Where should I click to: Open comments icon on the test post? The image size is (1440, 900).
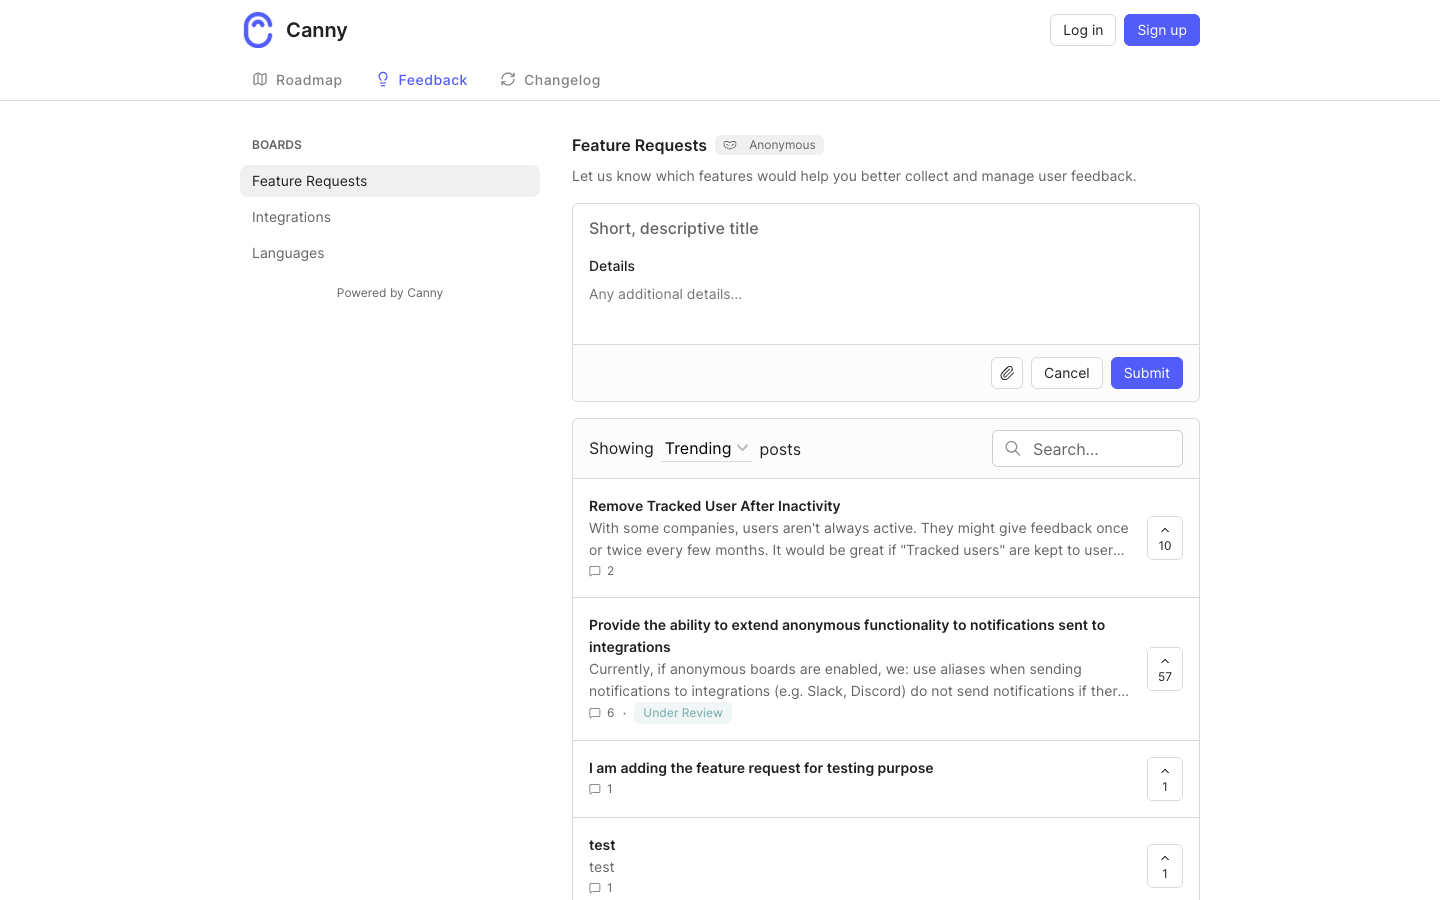(x=595, y=888)
